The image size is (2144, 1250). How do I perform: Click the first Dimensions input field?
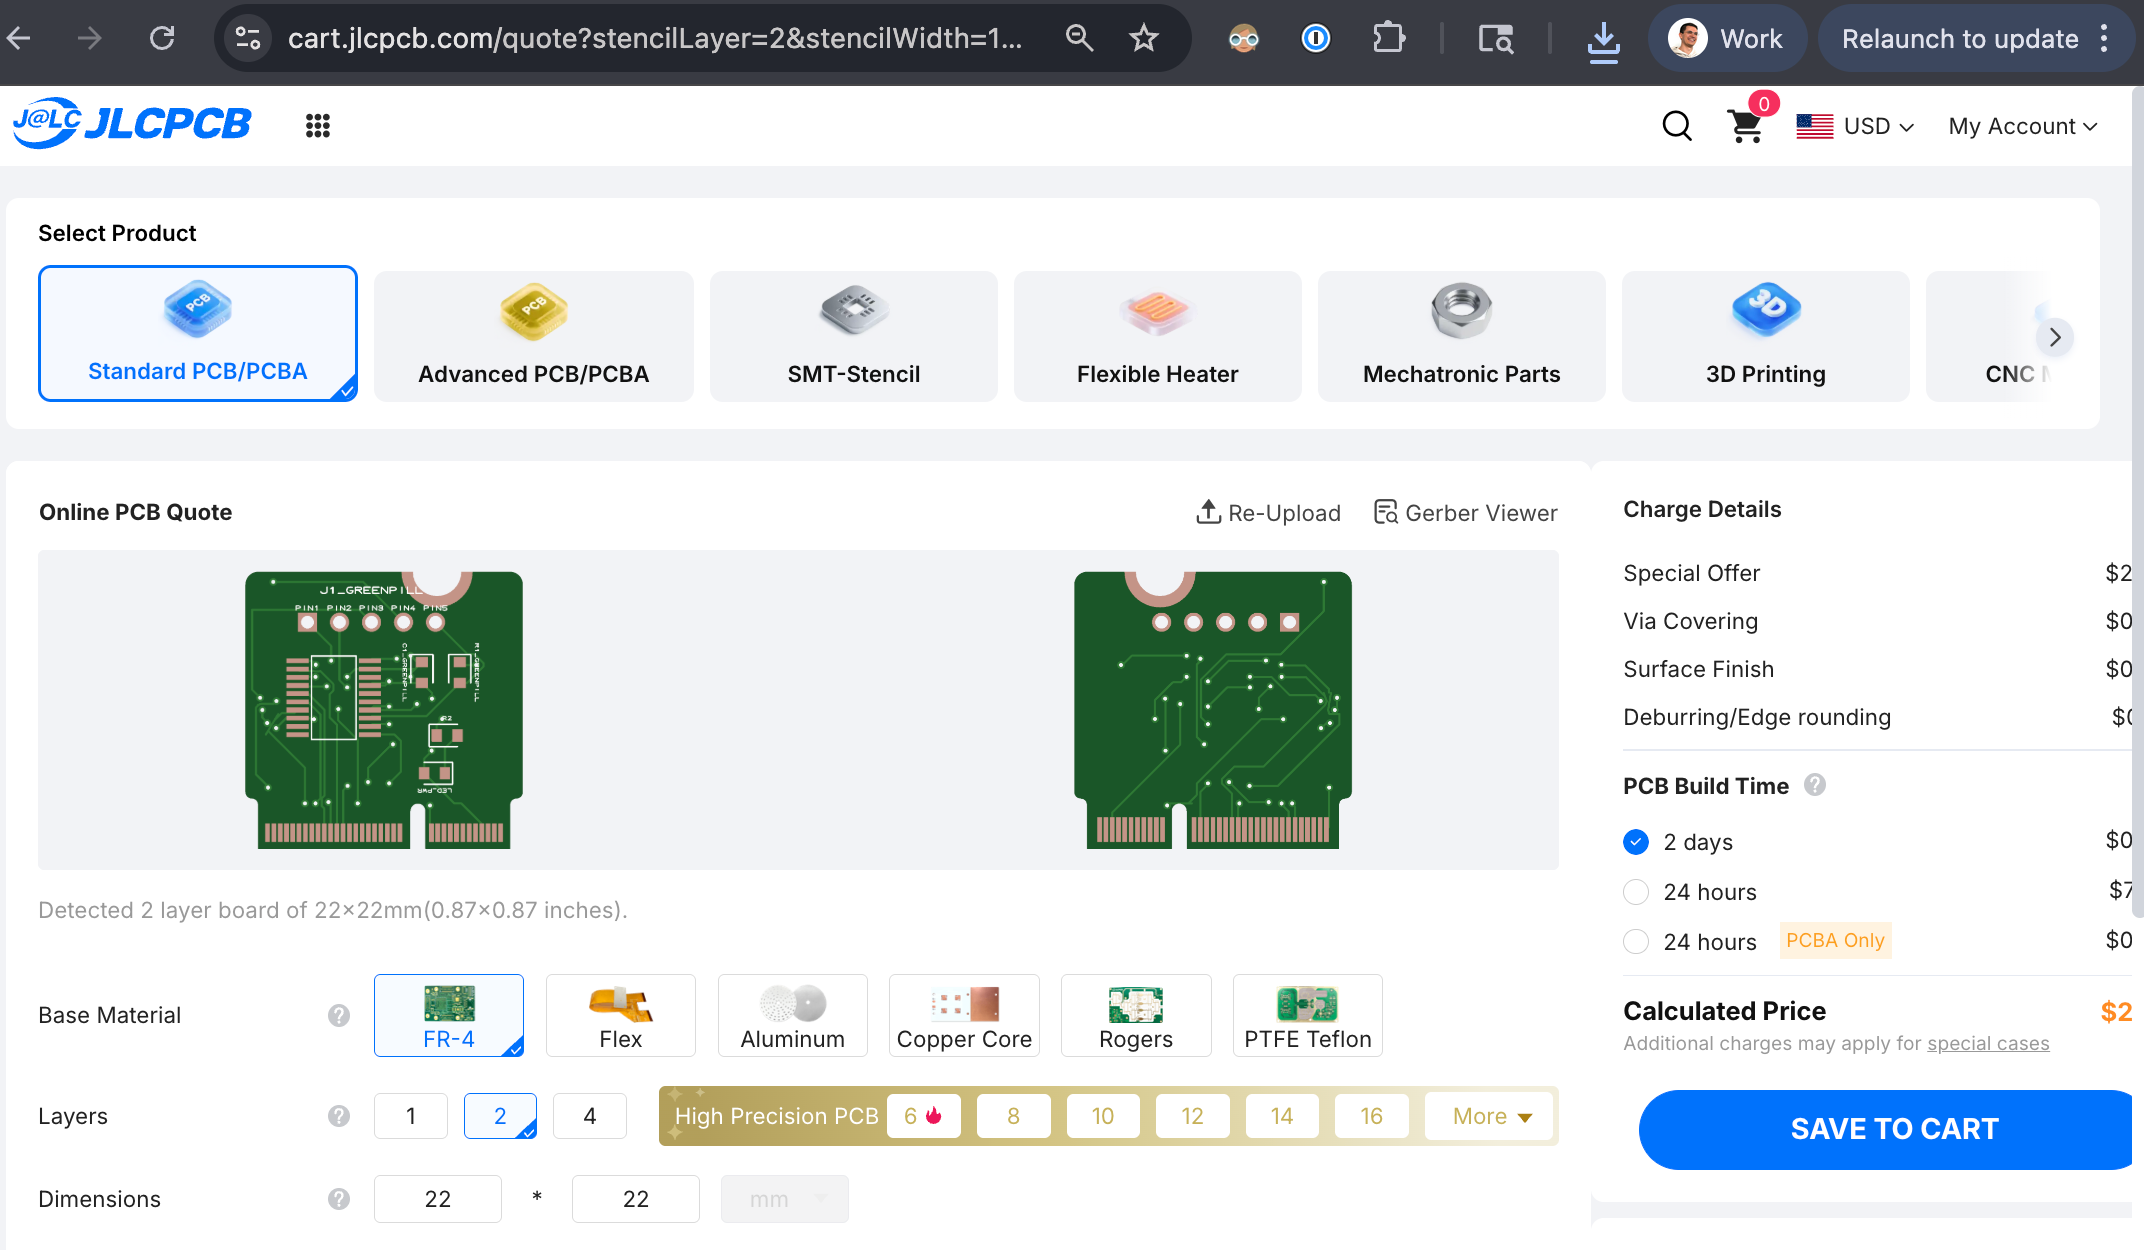[438, 1199]
